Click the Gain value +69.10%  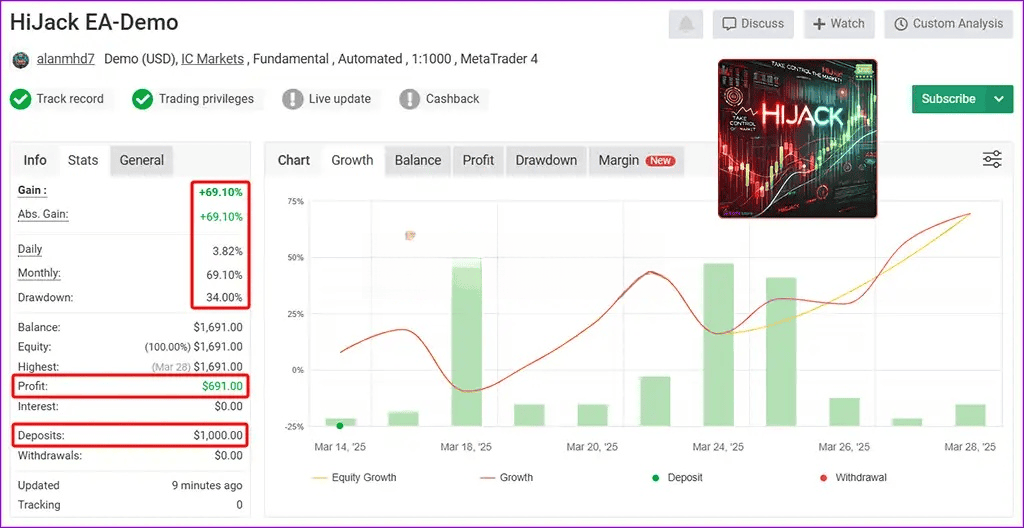point(221,193)
